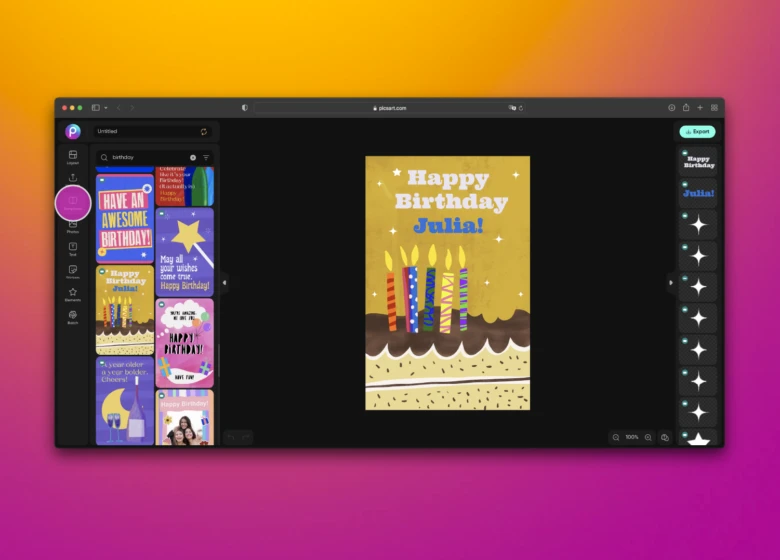Open the Layout tool in sidebar
Screen dimensions: 780x560
click(73, 156)
